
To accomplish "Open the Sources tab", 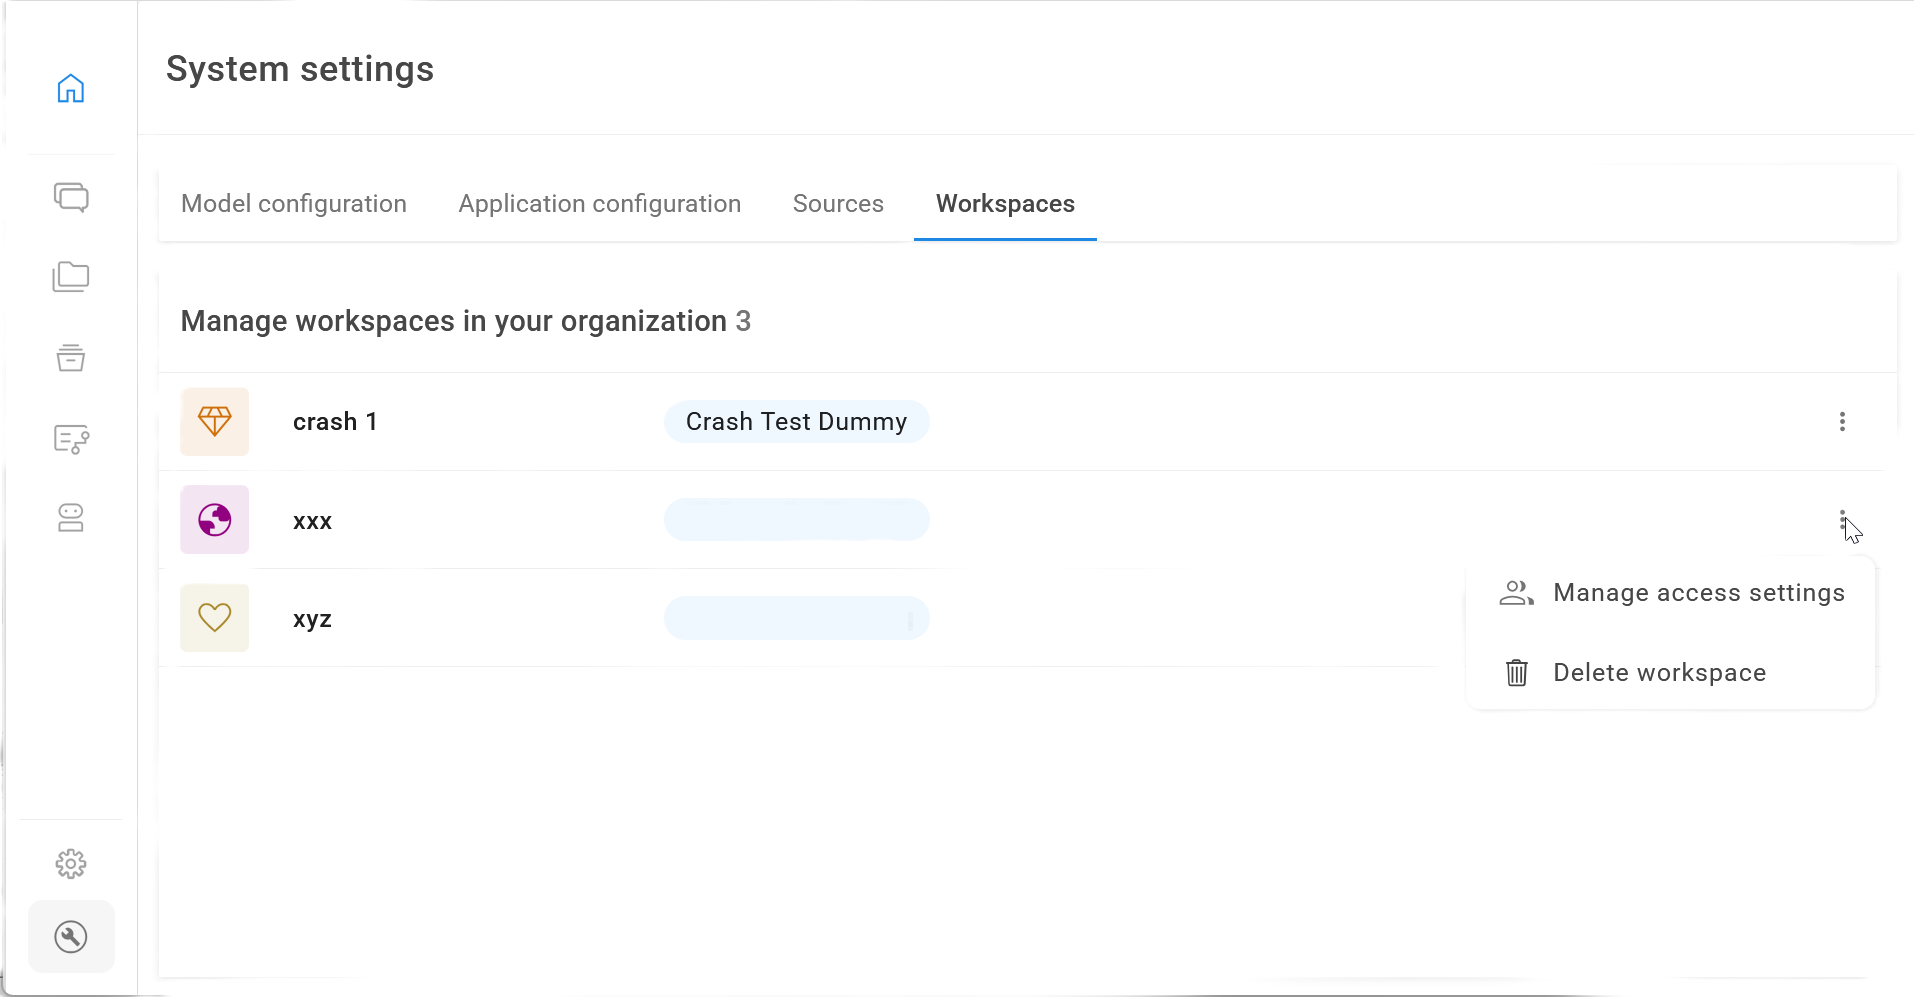I will (838, 204).
